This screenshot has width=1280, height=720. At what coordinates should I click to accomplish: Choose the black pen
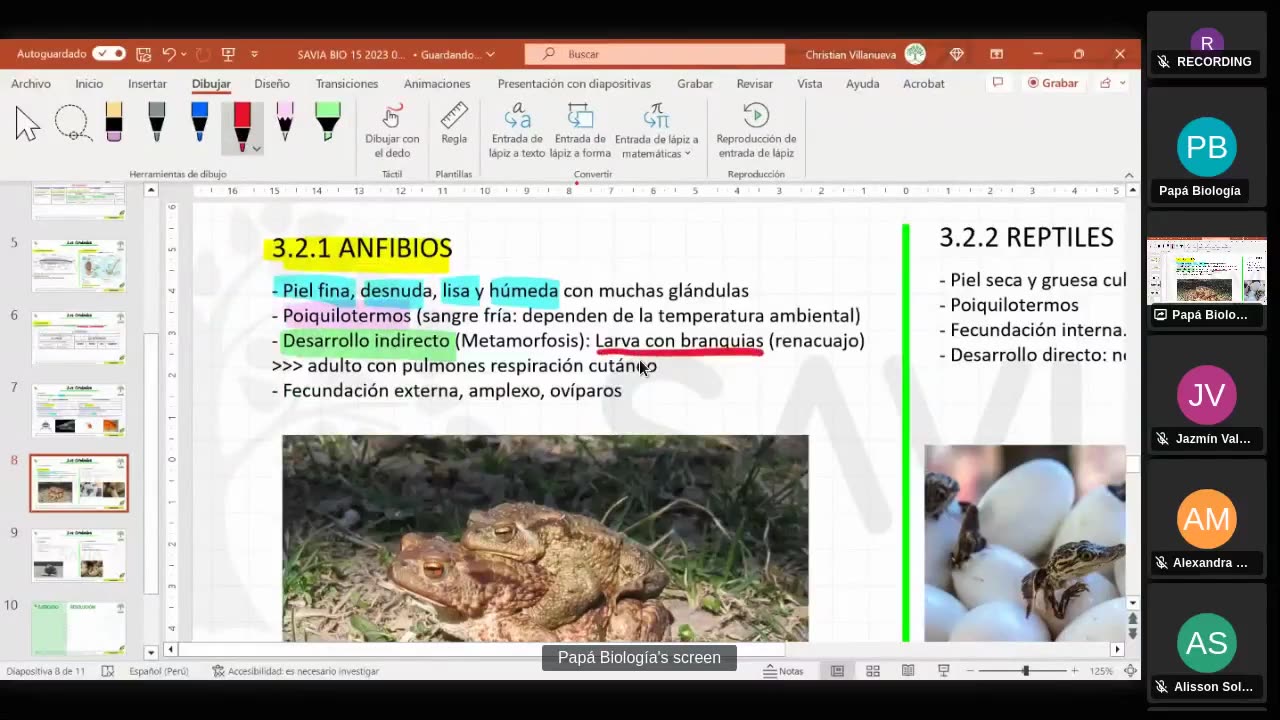[x=157, y=122]
